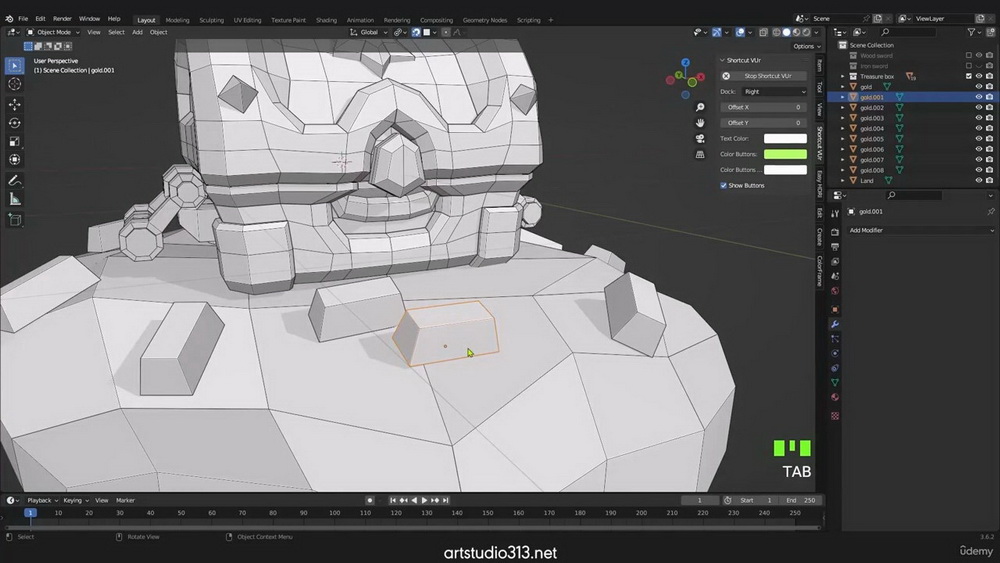Activate the Rotate tool

pos(15,122)
